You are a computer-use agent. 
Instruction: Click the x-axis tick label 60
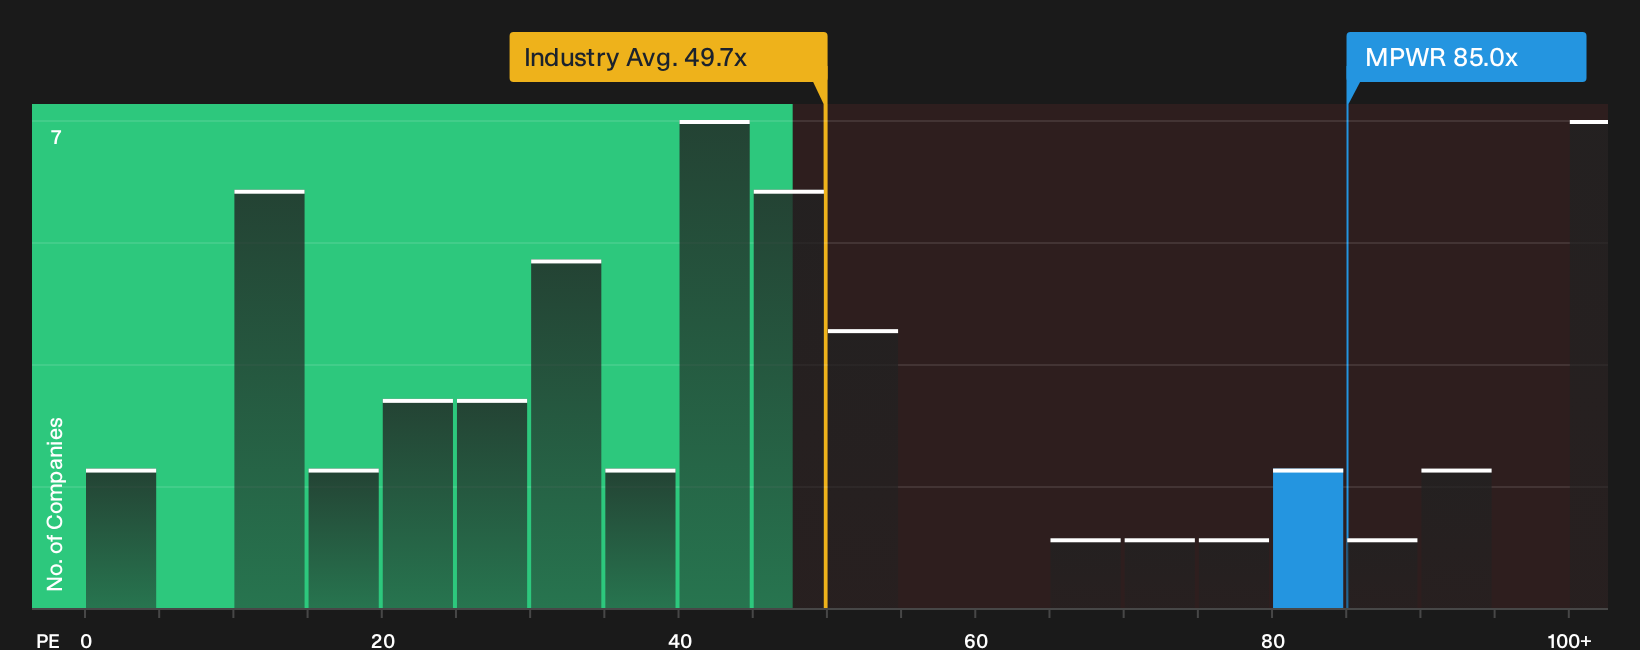(x=976, y=641)
